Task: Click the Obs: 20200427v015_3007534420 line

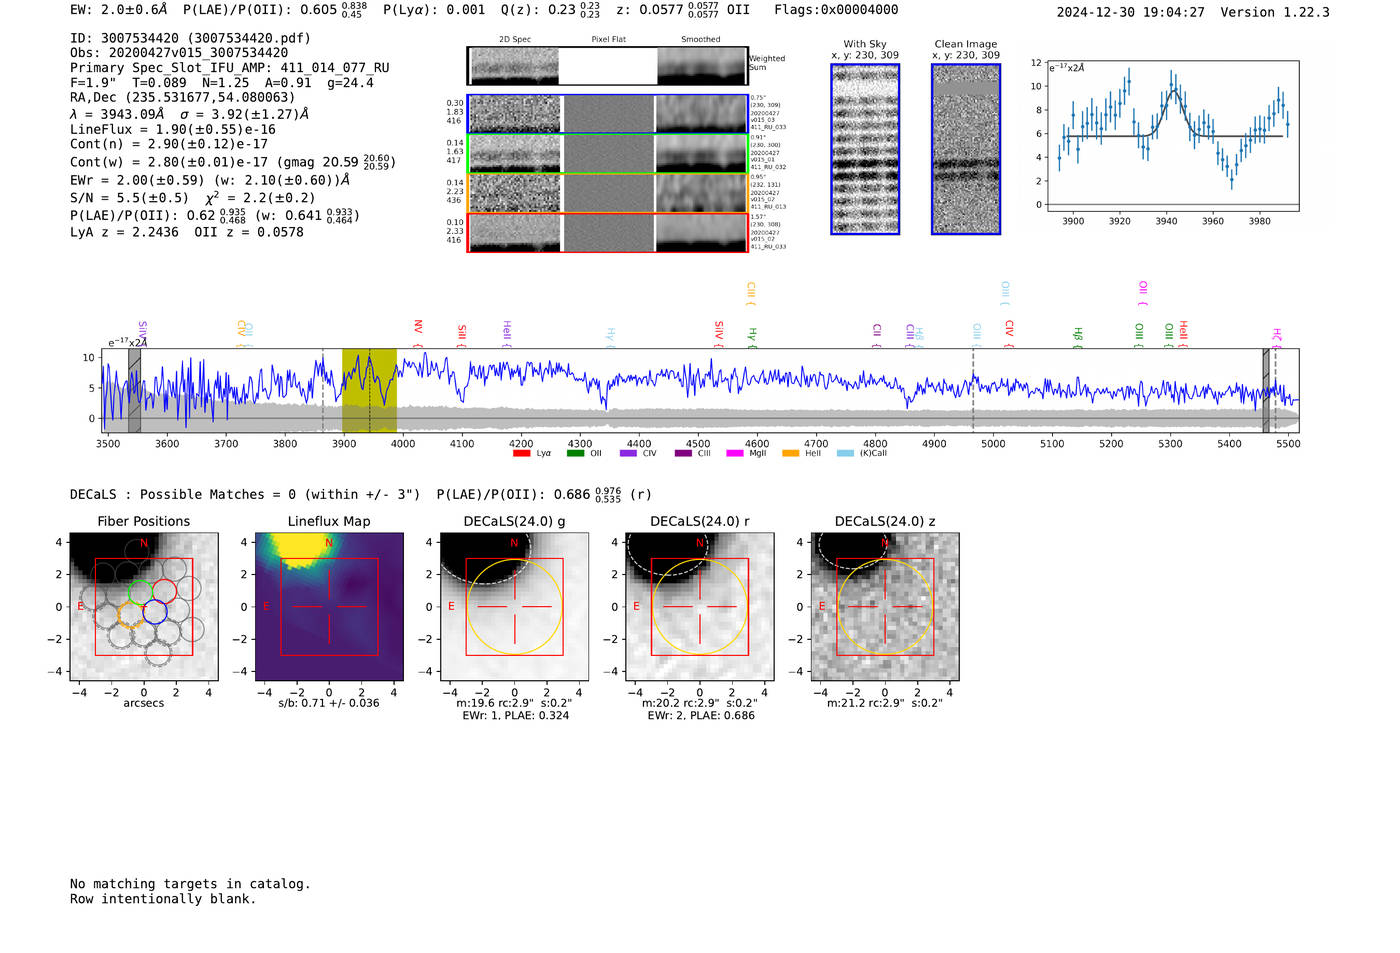Action: (179, 53)
